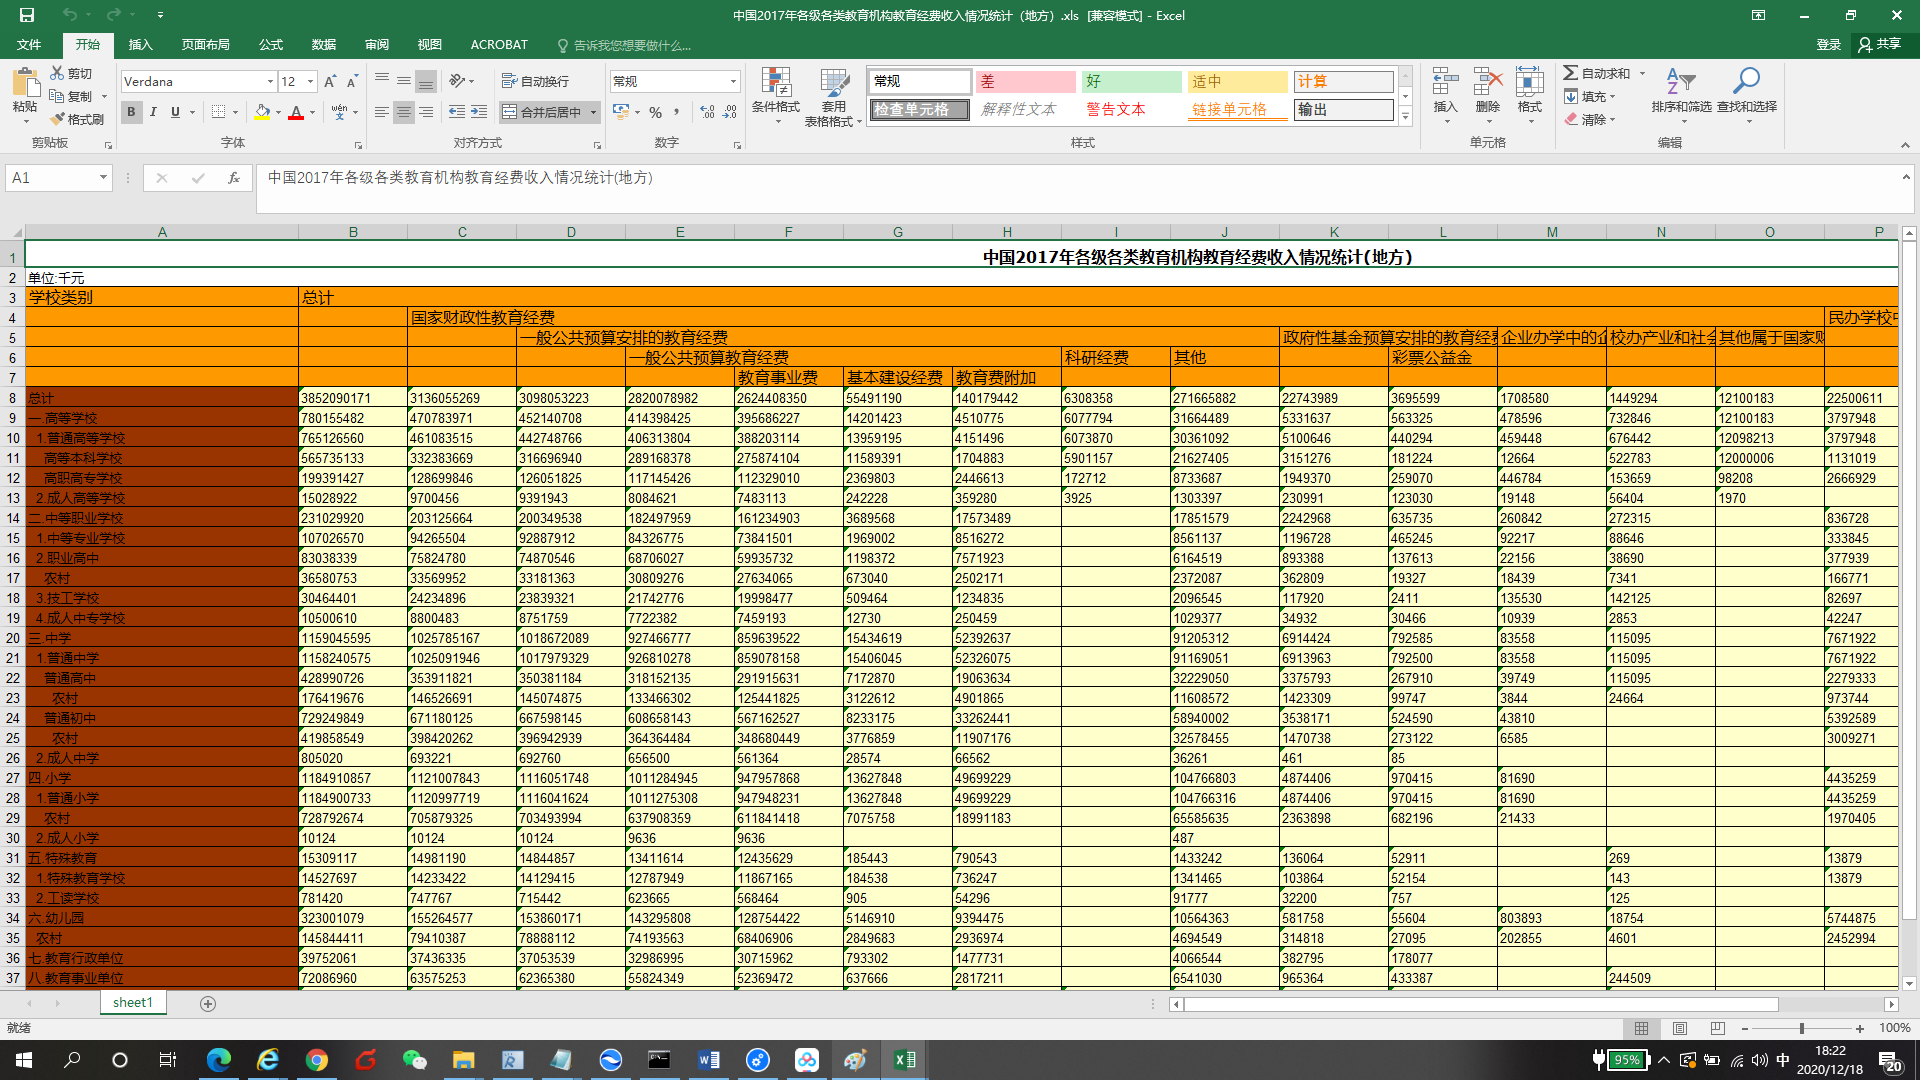
Task: Expand the number format dropdown
Action: click(733, 82)
